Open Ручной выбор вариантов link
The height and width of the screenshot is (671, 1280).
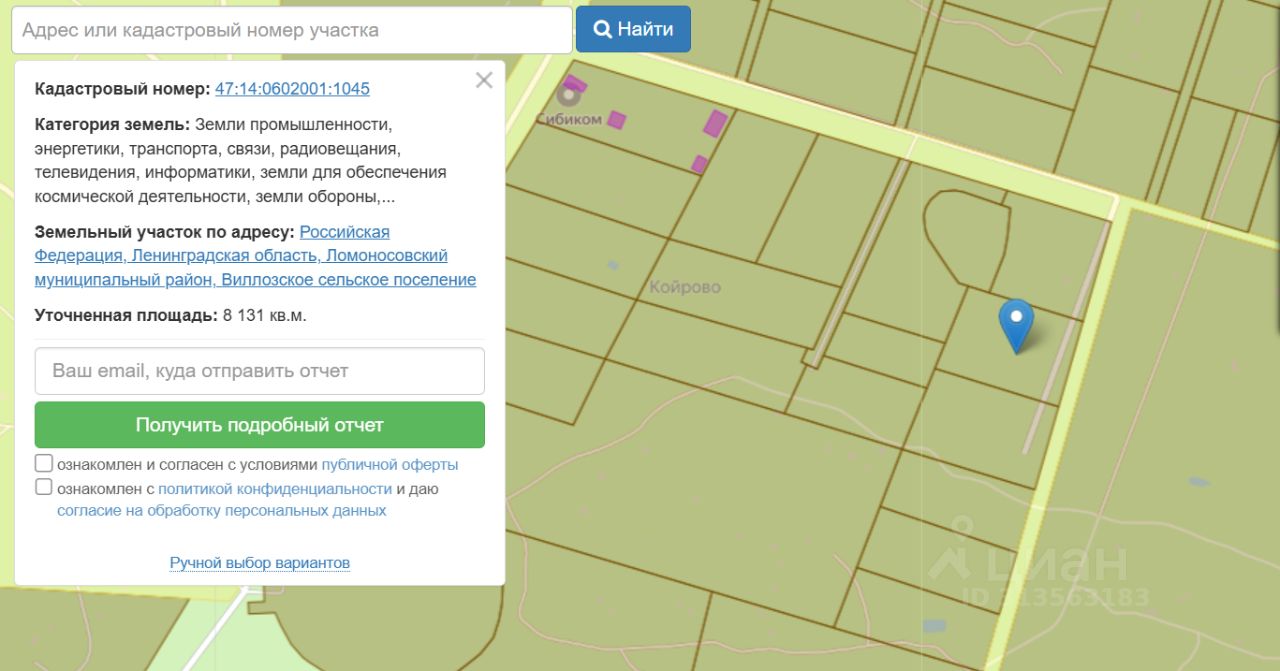(x=260, y=563)
